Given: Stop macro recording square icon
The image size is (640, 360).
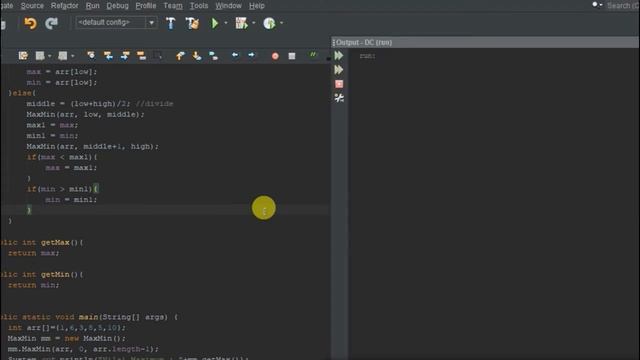Looking at the screenshot, I should pyautogui.click(x=292, y=56).
